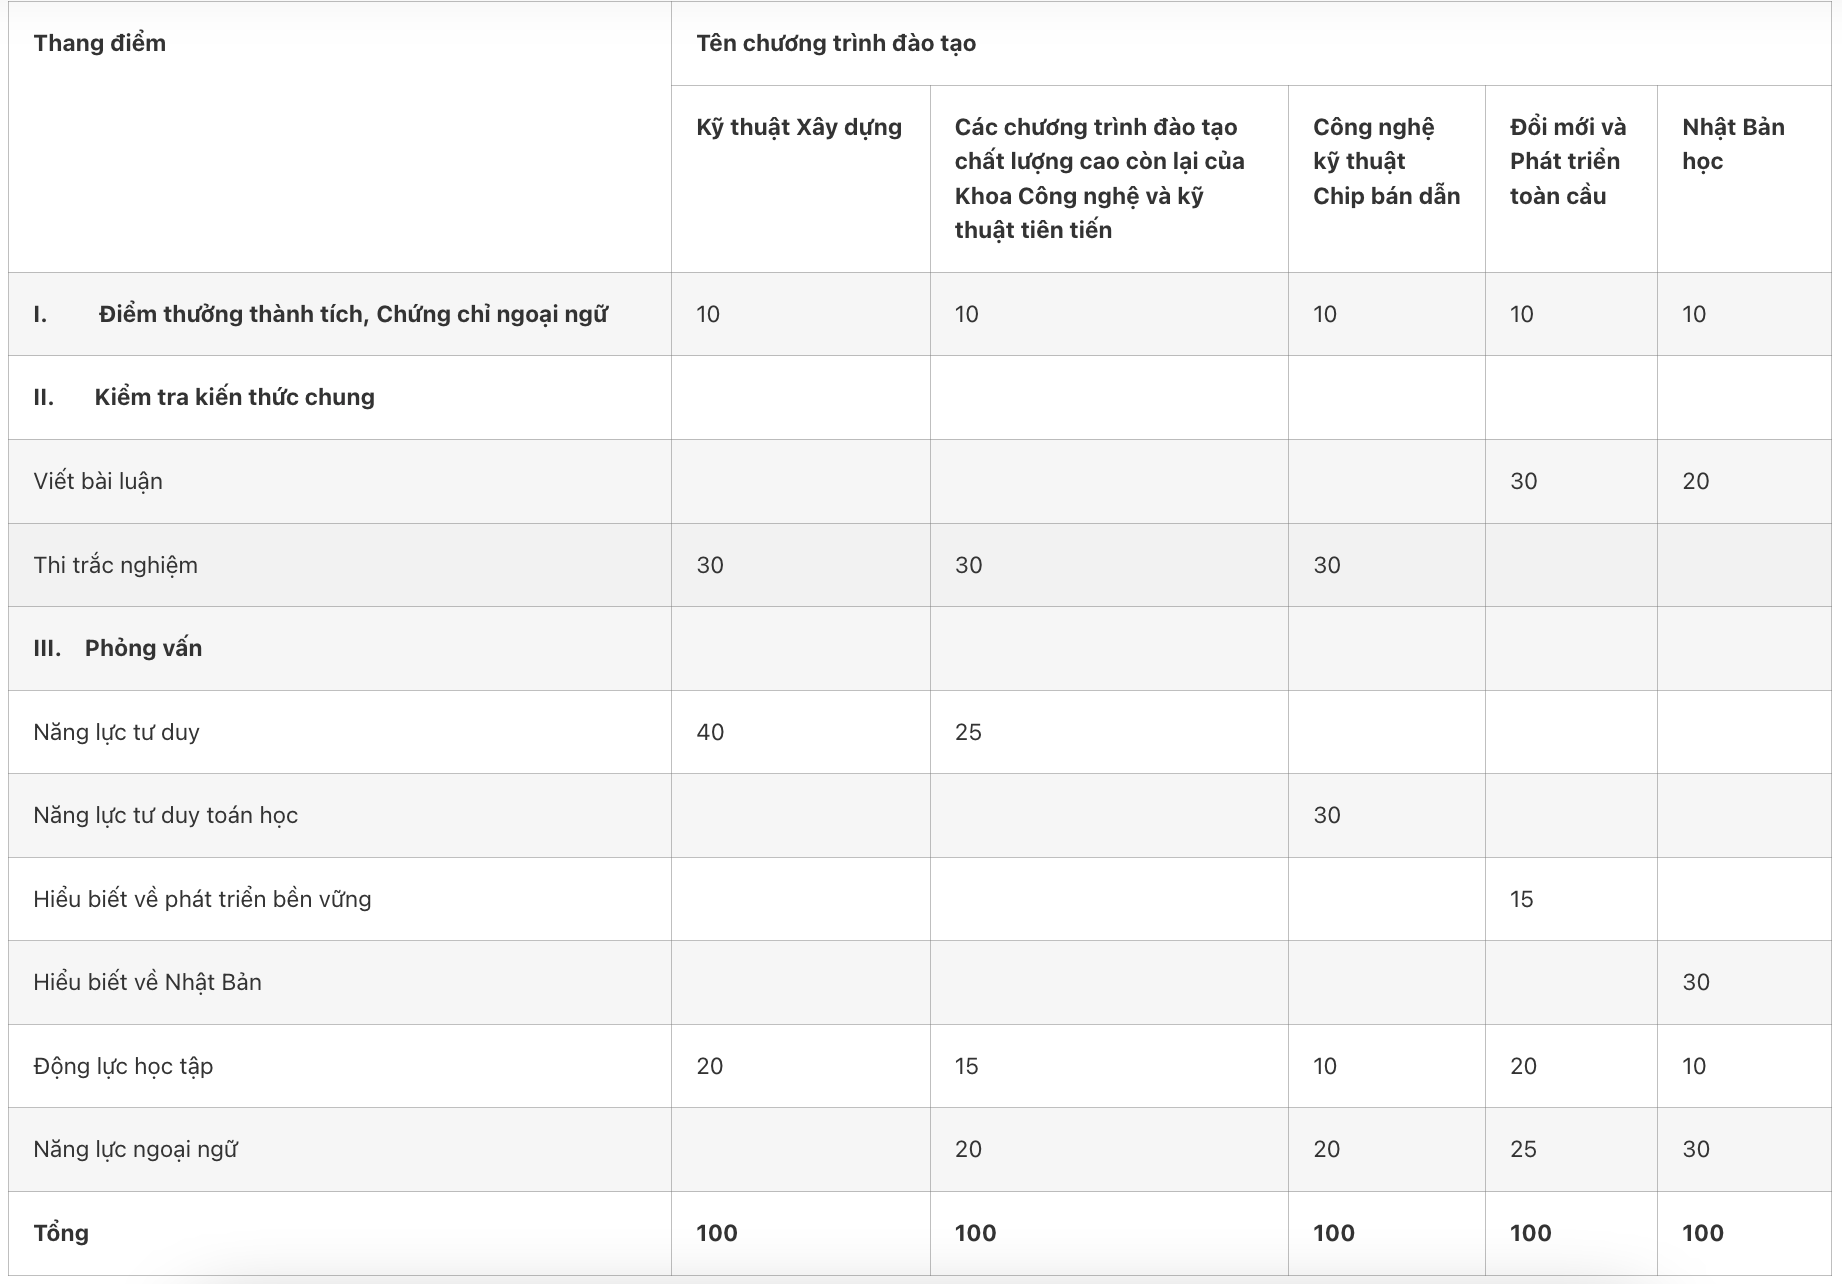Click the "Điểm thưởng thành tích, Chứng chỉ ngoại ngữ" row label
This screenshot has width=1842, height=1284.
point(352,314)
